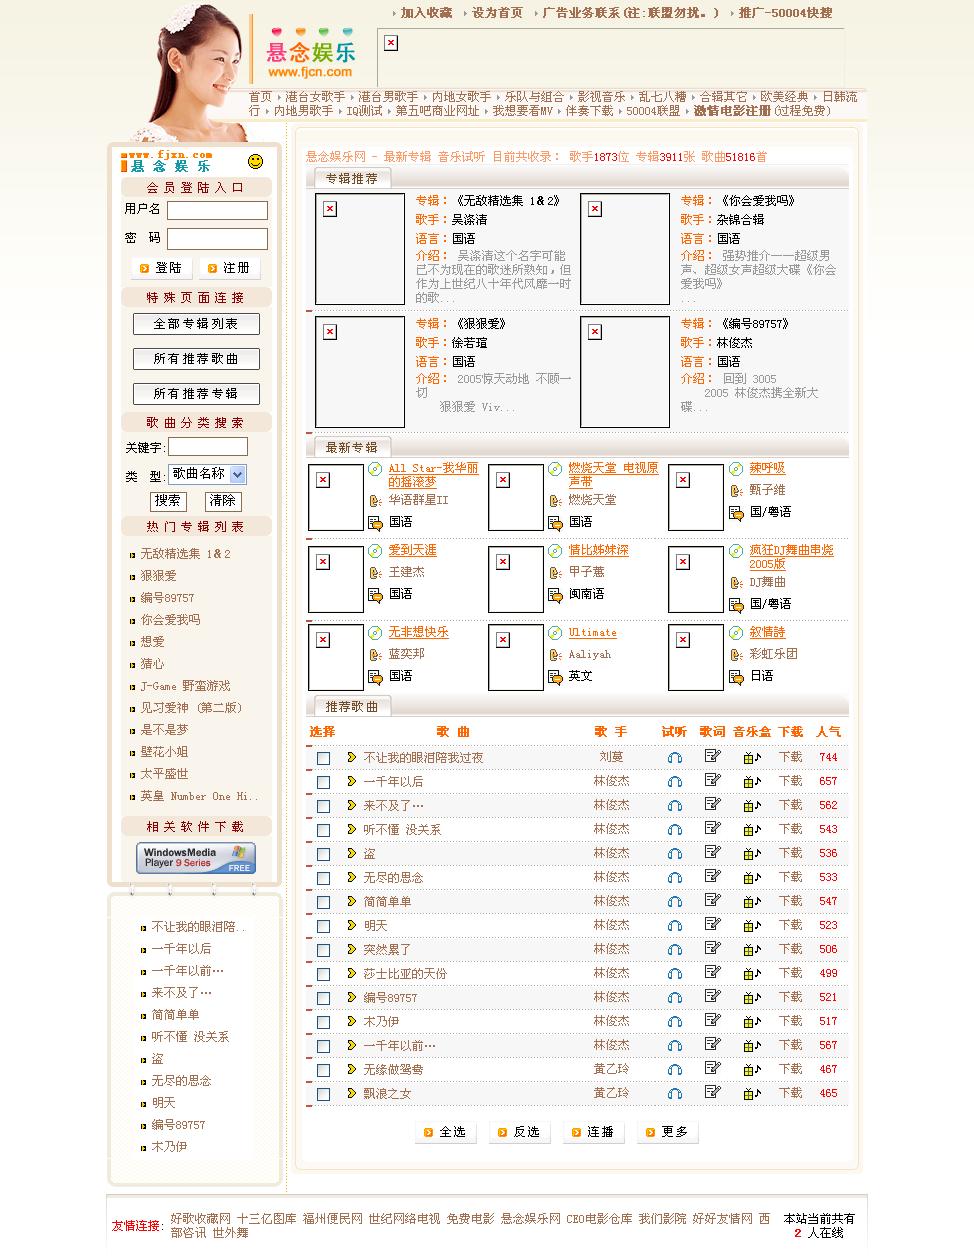Tick checkbox for 明天

(323, 926)
